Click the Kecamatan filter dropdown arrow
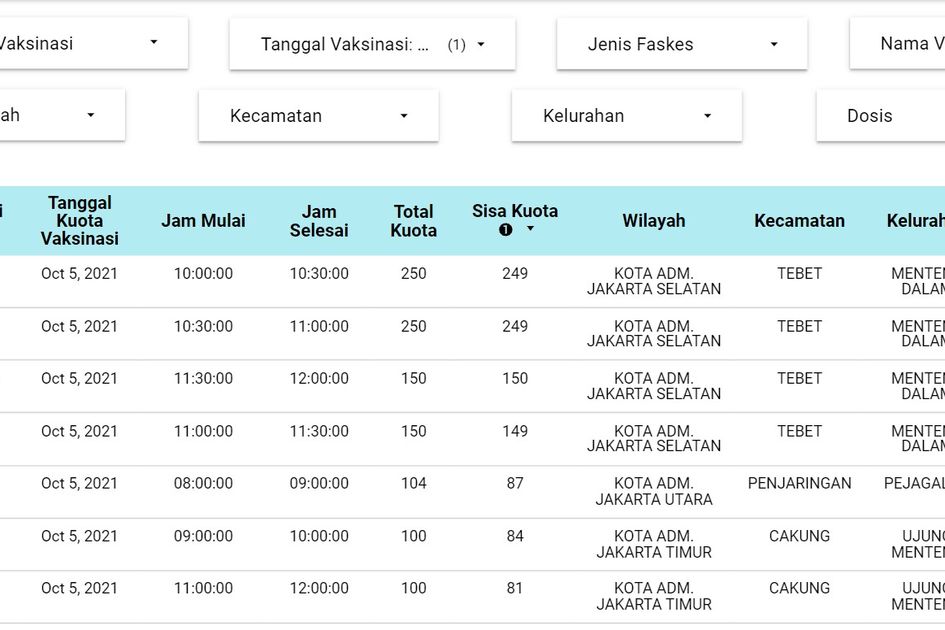This screenshot has height=630, width=945. [404, 116]
